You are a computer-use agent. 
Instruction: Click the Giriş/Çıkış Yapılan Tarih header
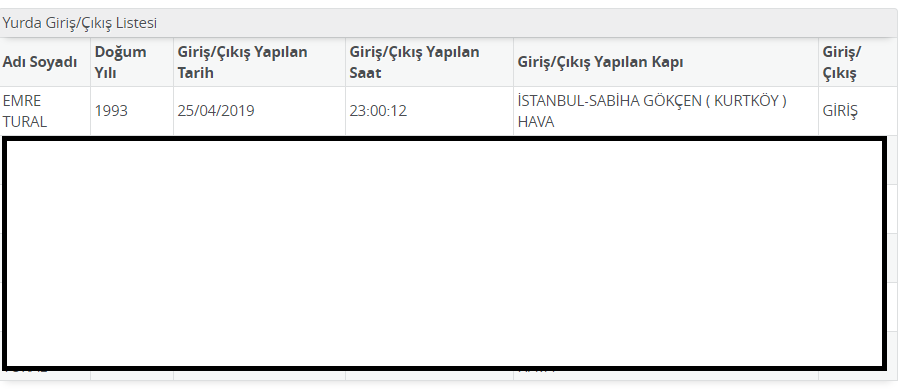point(242,62)
